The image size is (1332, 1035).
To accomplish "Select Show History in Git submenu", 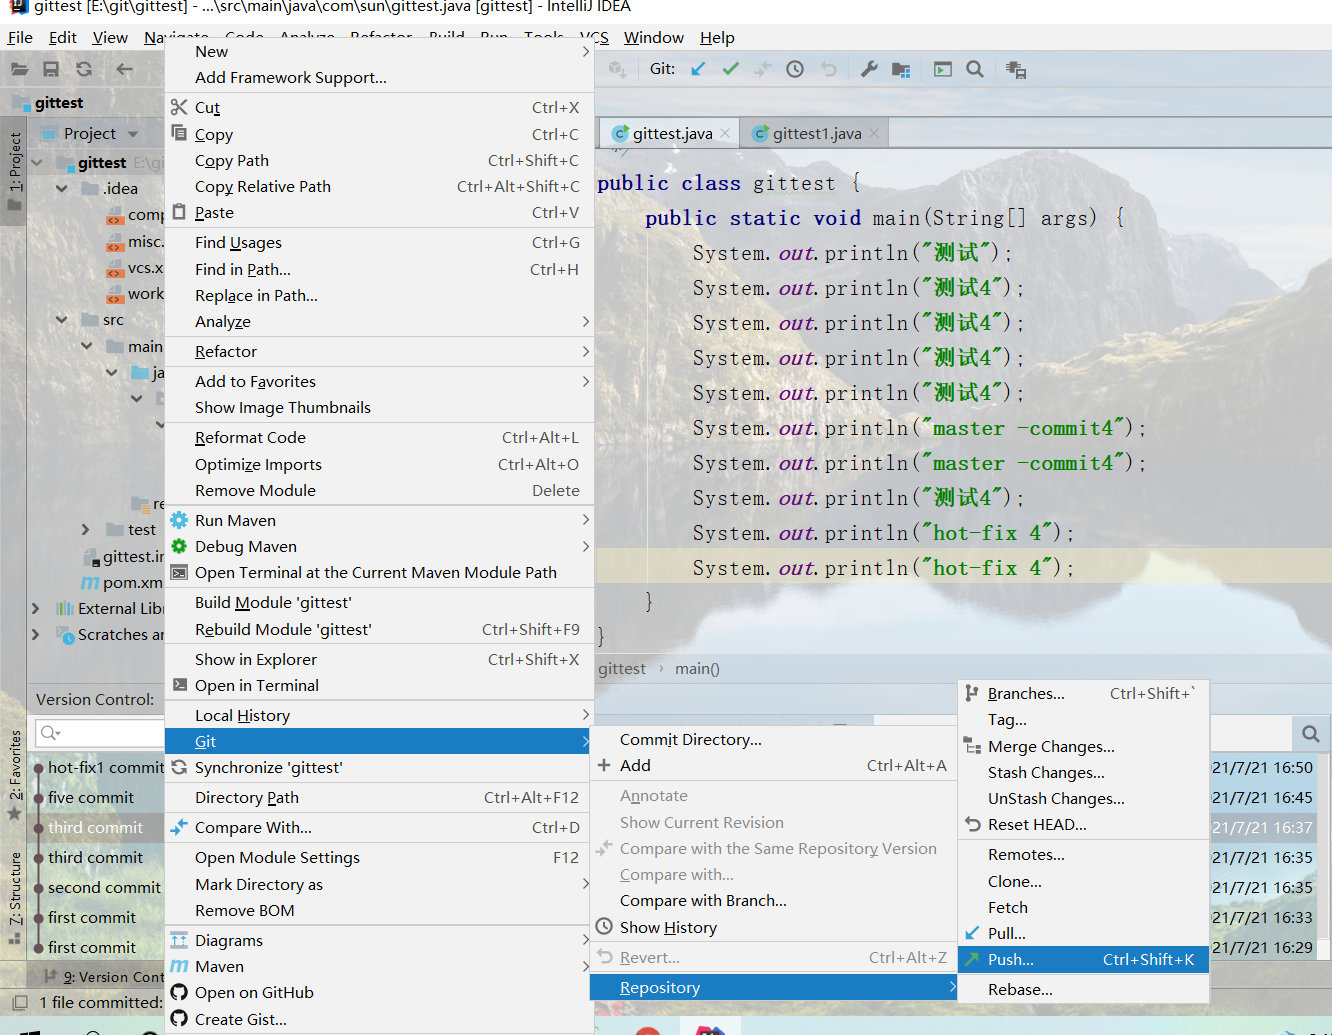I will tap(773, 927).
